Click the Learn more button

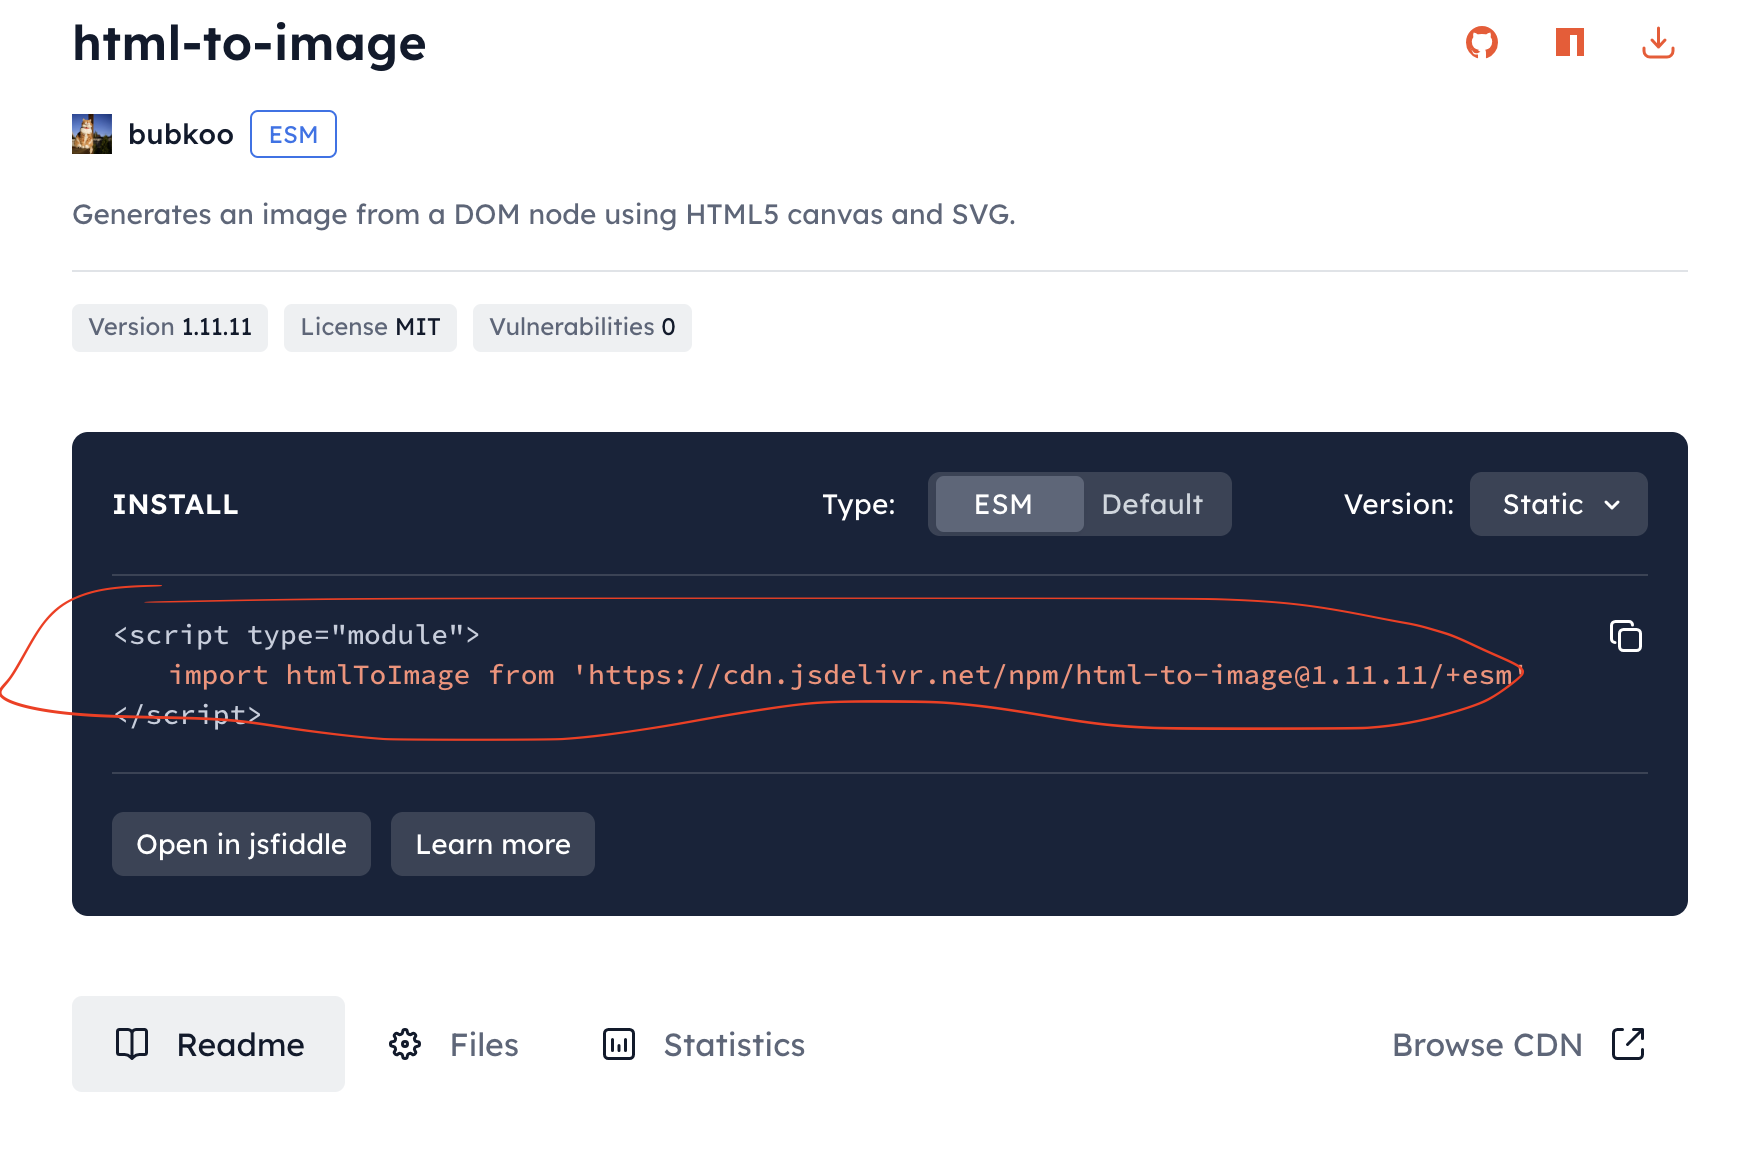pyautogui.click(x=493, y=844)
